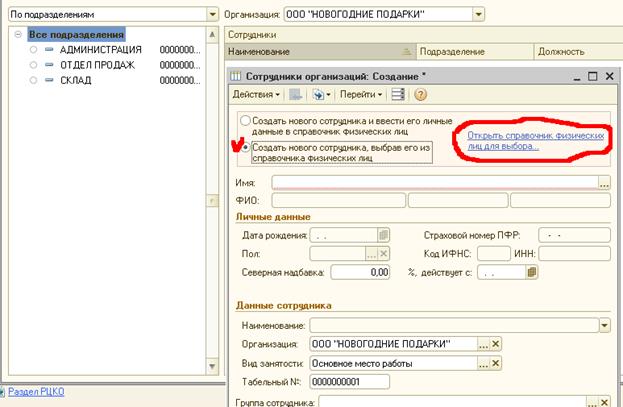This screenshot has height=407, width=623.
Task: Open the 'По подразделениям' dropdown
Action: 213,15
